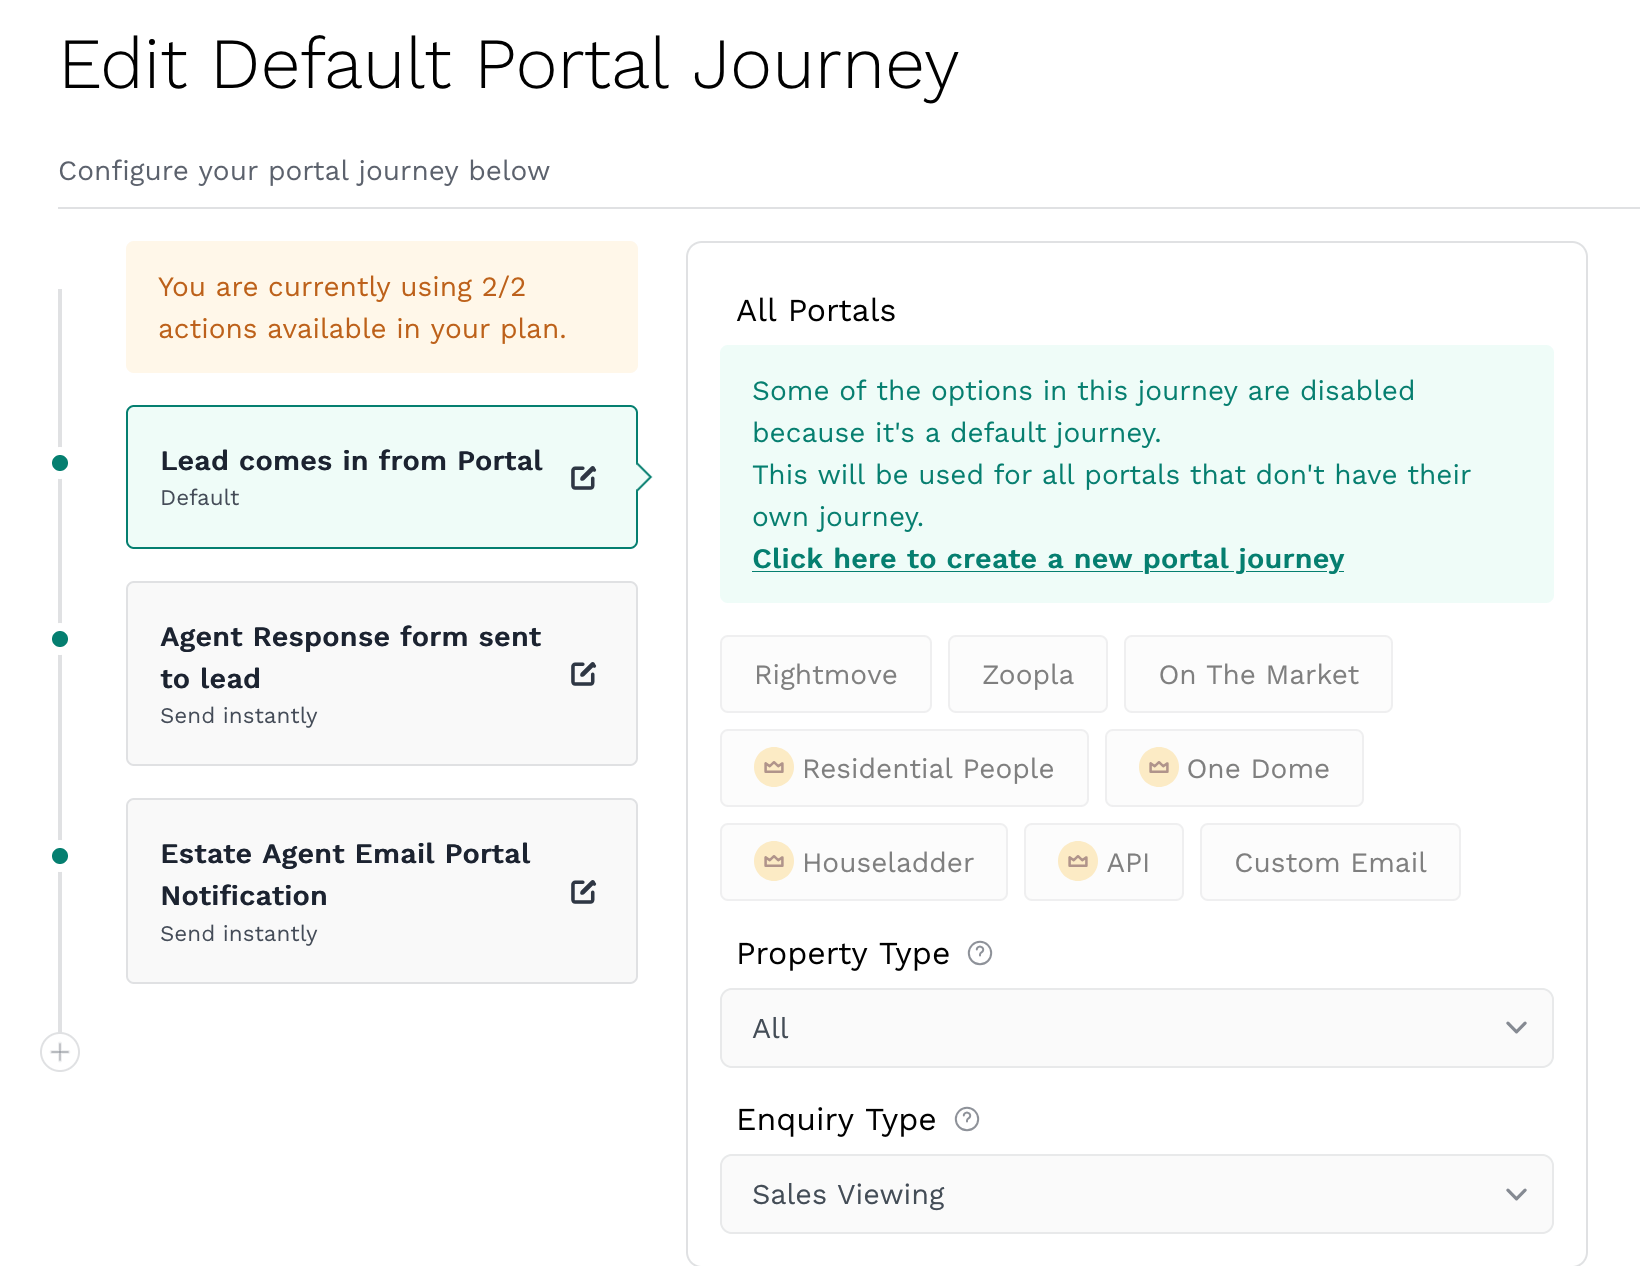Screen dimensions: 1640x1266
Task: Click edit icon on Agent Response form step
Action: 583,674
